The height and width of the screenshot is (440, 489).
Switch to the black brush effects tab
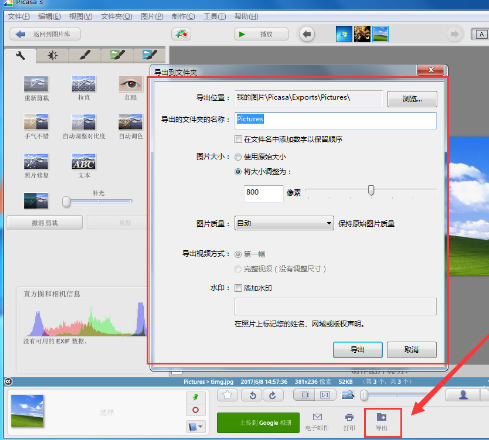(x=85, y=55)
